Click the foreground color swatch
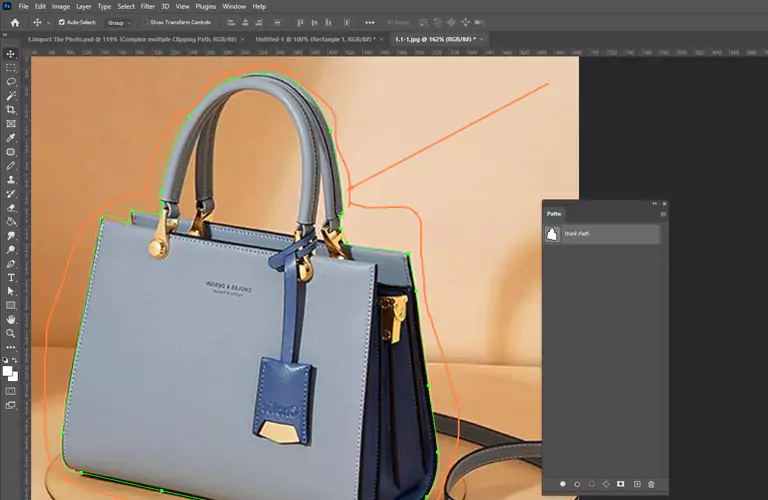This screenshot has width=768, height=500. tap(8, 371)
